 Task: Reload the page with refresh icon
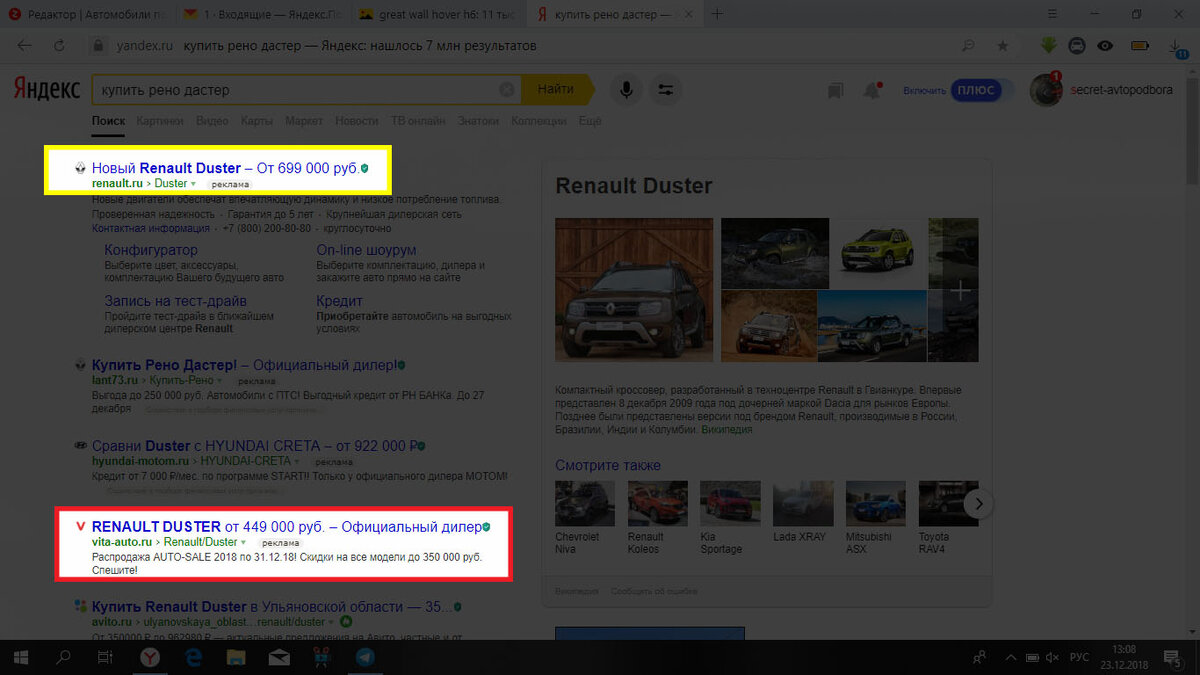60,46
